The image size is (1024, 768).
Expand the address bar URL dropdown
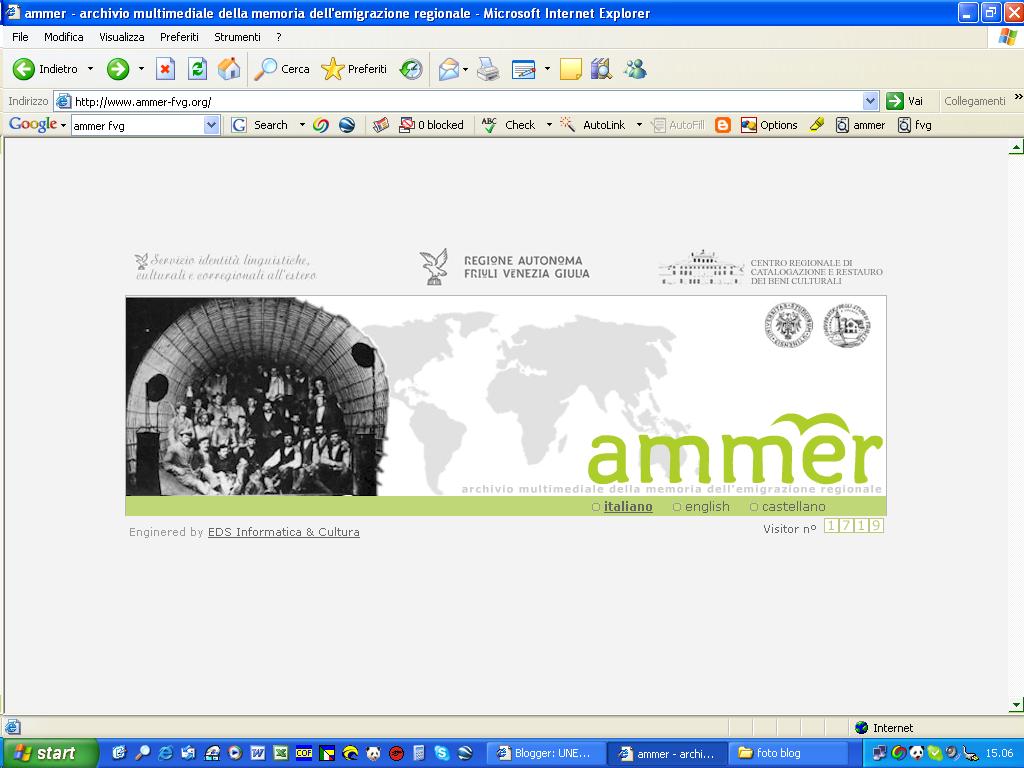[870, 101]
